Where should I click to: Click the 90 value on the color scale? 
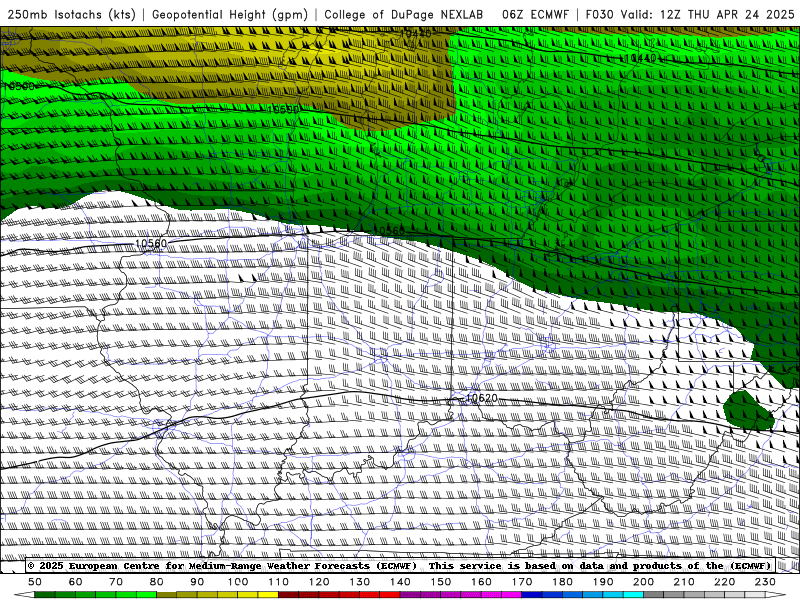pyautogui.click(x=197, y=582)
